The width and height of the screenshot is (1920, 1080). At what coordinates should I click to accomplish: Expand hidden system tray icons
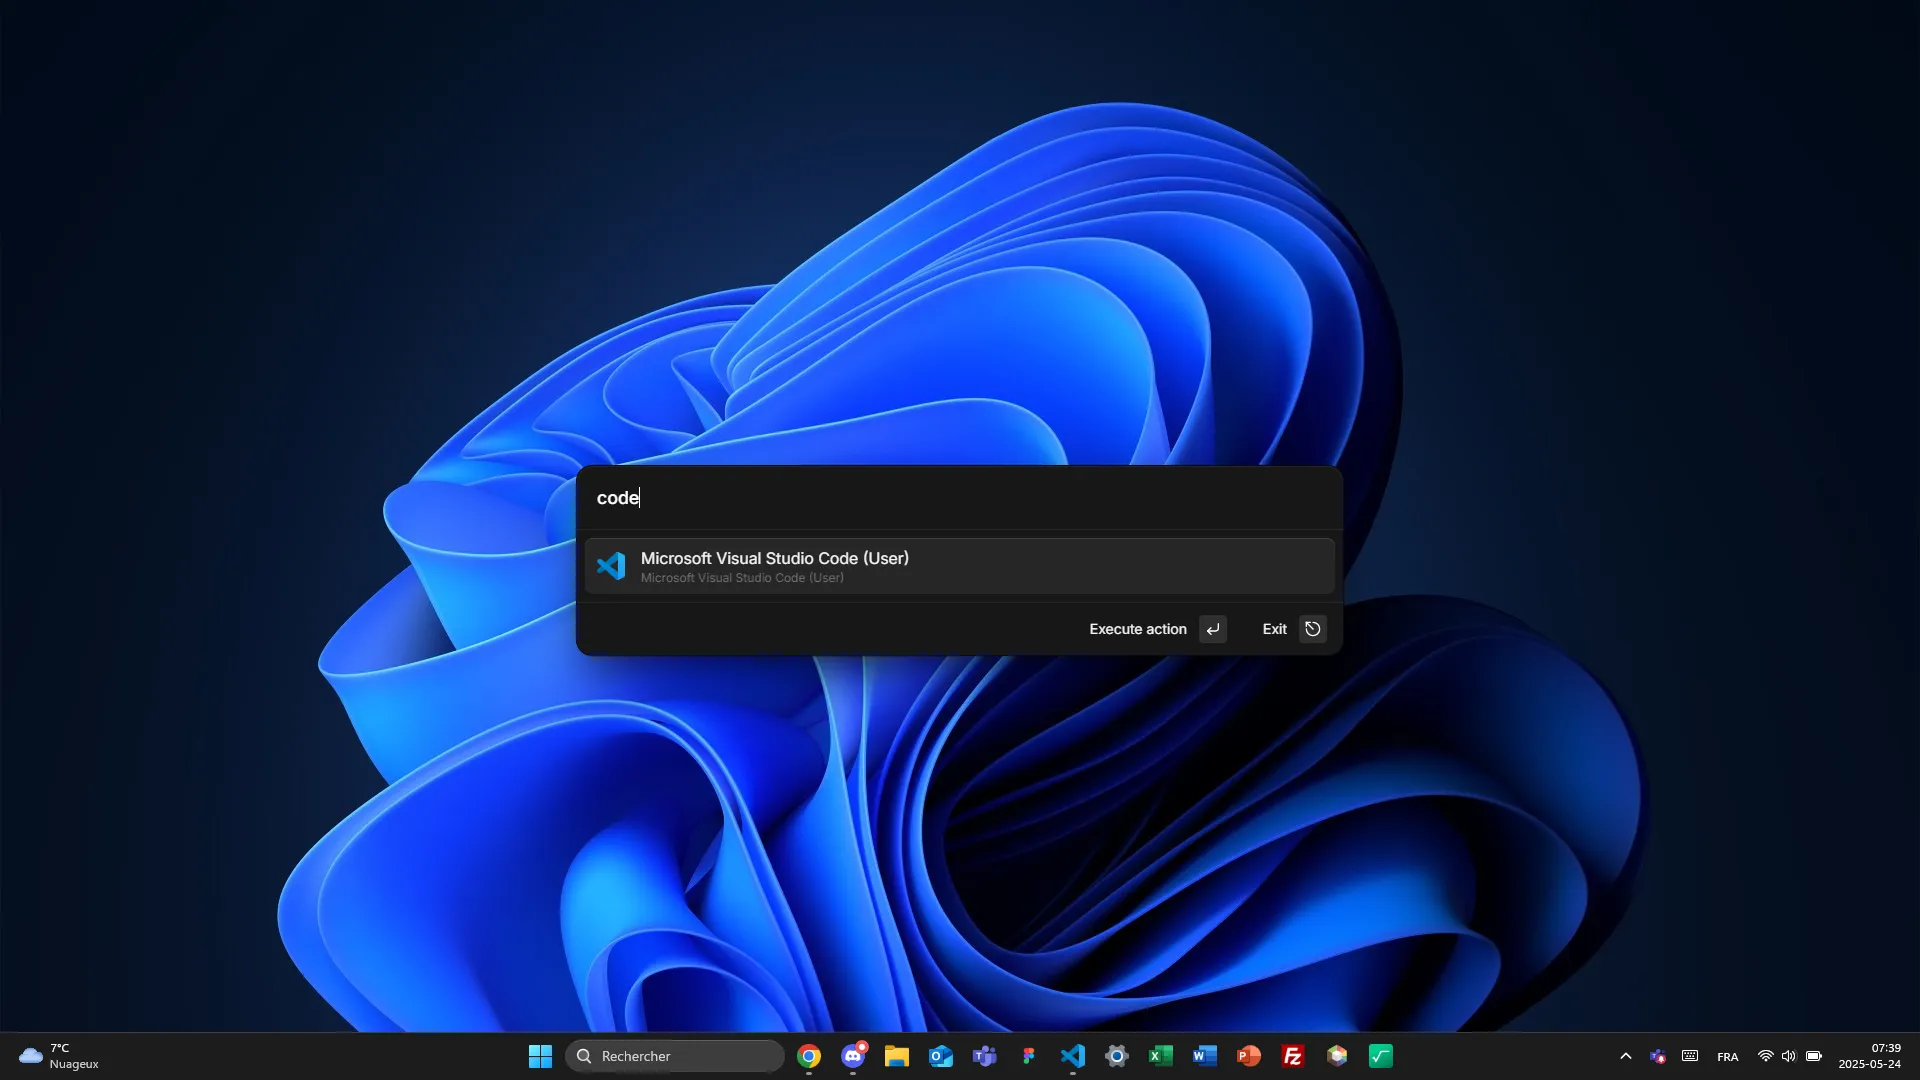coord(1625,1055)
